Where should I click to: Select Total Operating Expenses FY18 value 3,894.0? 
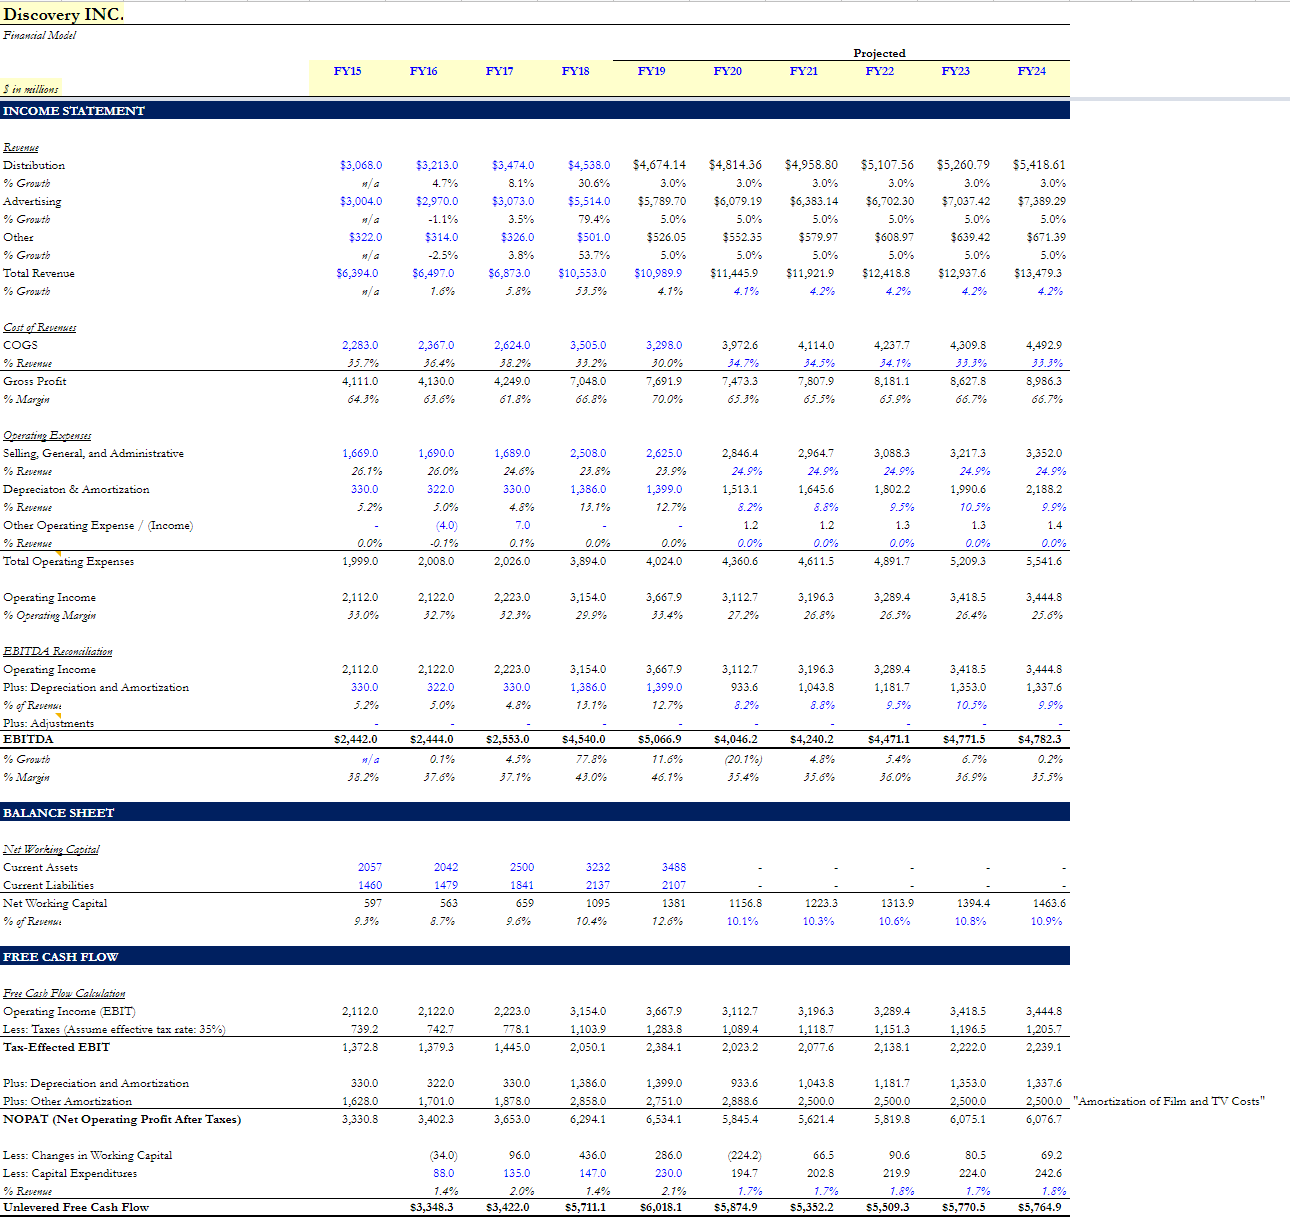[588, 561]
